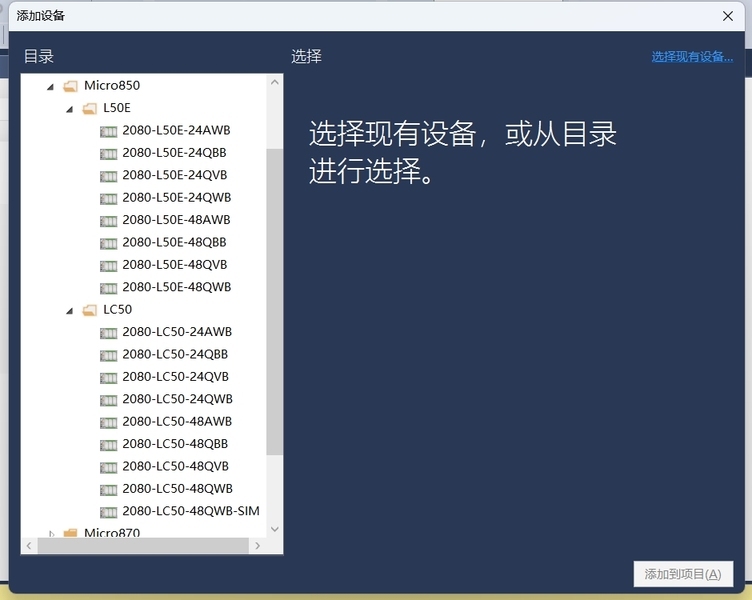Click the vertical scrollbar thumb
The image size is (752, 600).
274,302
